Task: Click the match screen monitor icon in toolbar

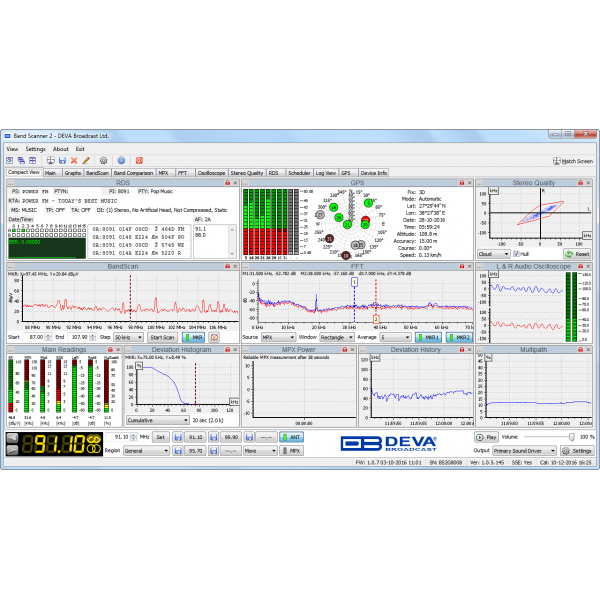Action: click(557, 161)
